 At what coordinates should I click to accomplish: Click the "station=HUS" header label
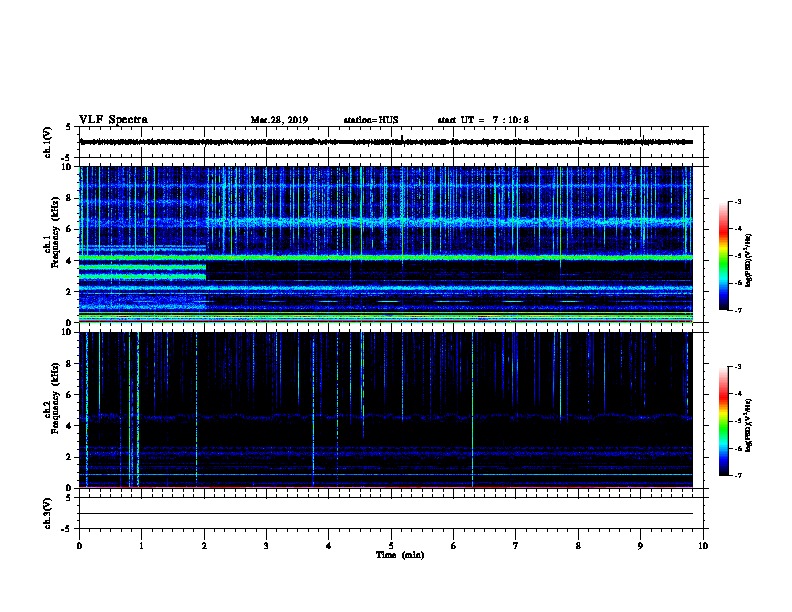tap(371, 120)
